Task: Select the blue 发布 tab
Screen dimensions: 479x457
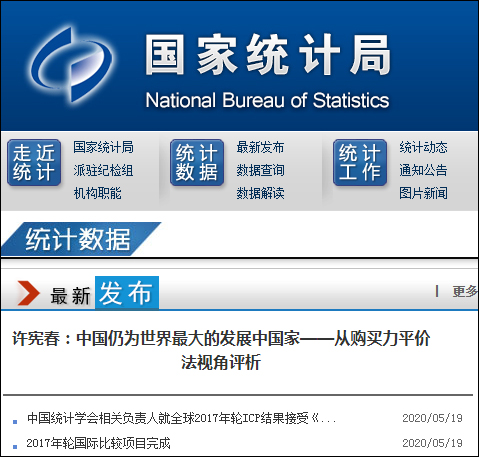Action: (127, 293)
